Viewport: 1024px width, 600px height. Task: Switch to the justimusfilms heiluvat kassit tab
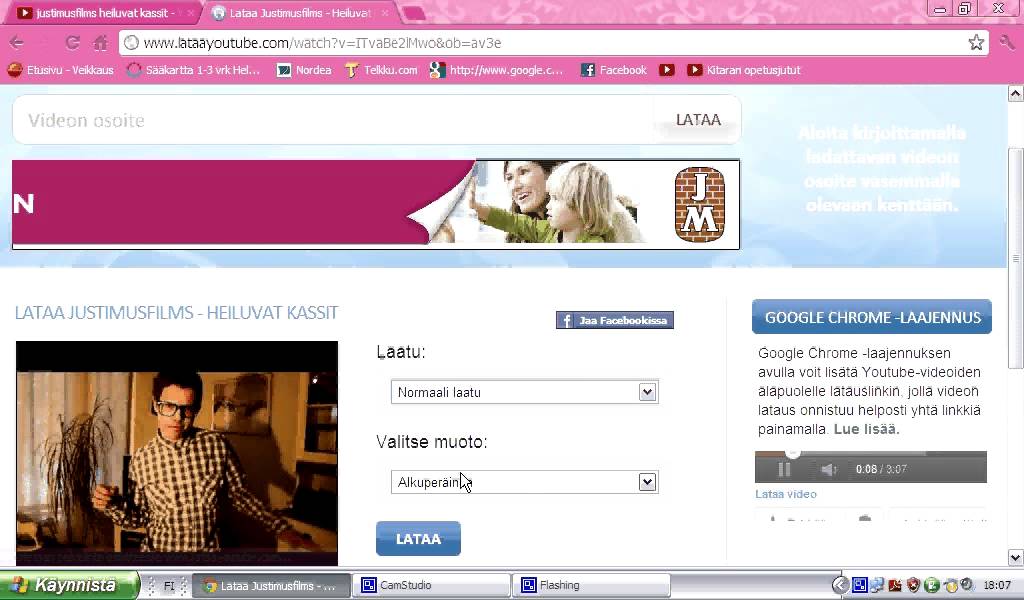pos(102,13)
